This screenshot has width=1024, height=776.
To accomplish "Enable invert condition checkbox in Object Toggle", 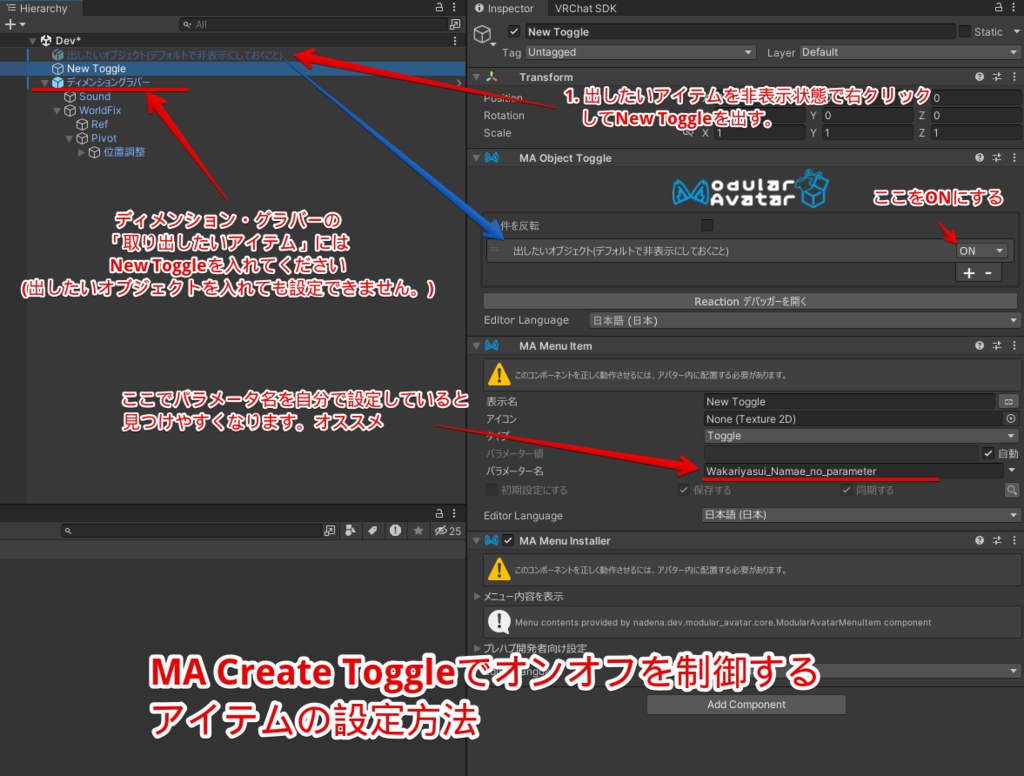I will (x=707, y=225).
